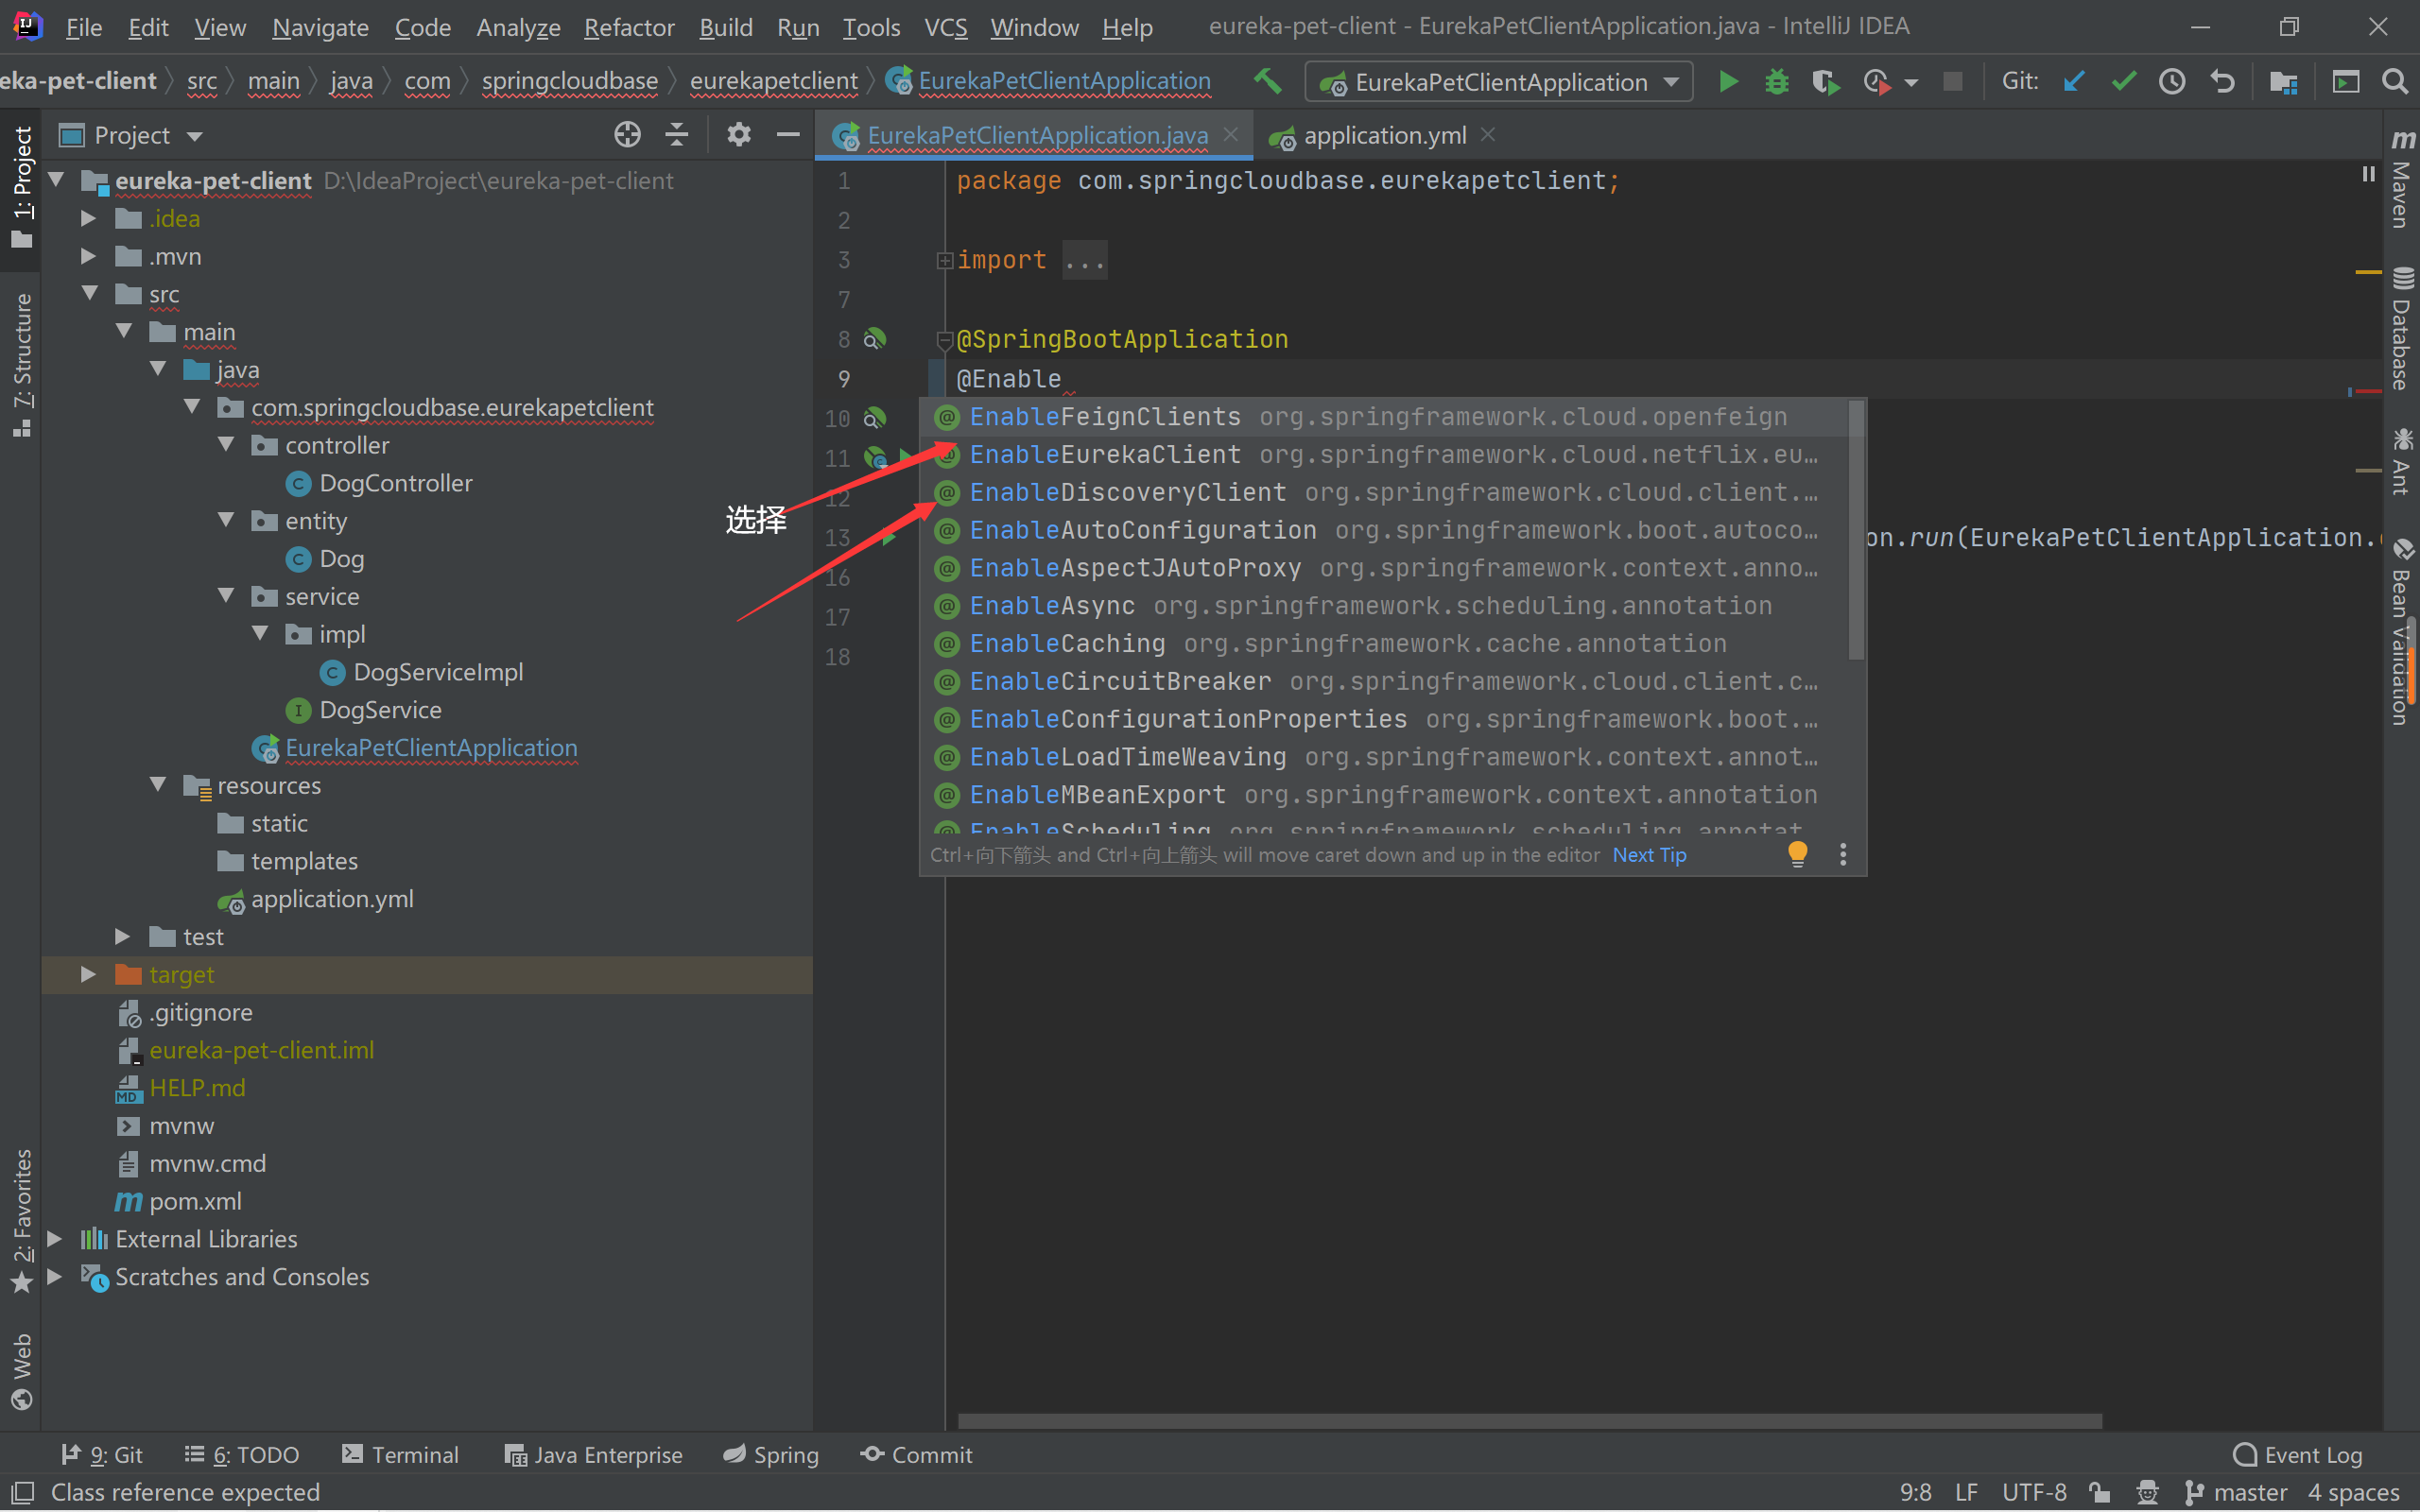Update project via the blue Git arrow icon
This screenshot has width=2420, height=1512.
(x=2072, y=82)
